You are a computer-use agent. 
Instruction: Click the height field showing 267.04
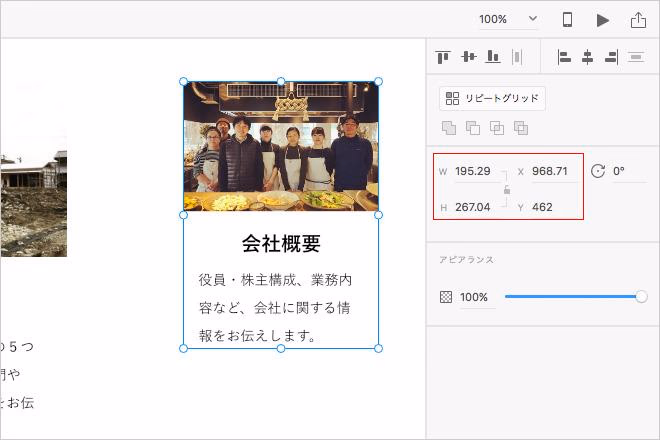[473, 207]
